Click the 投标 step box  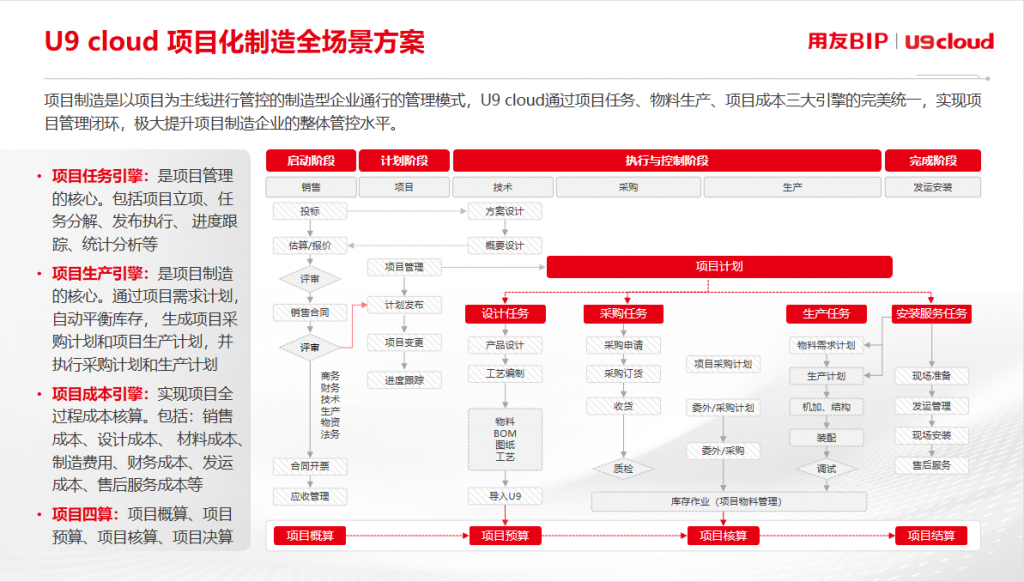coord(310,211)
